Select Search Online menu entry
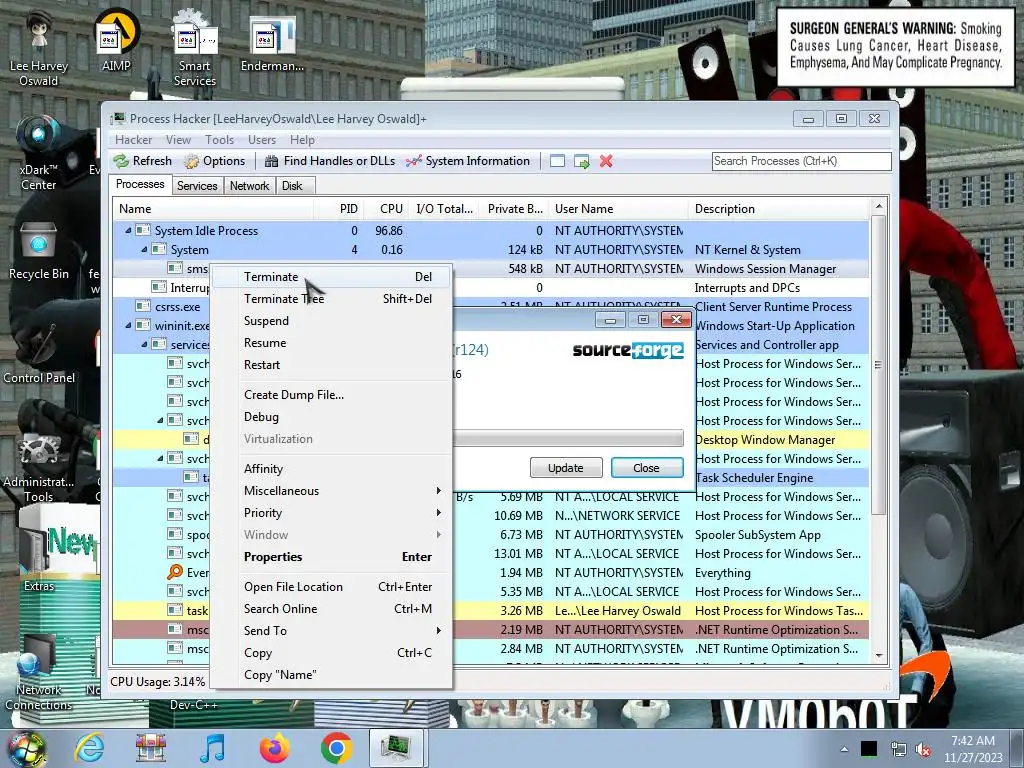This screenshot has height=768, width=1024. [x=332, y=609]
